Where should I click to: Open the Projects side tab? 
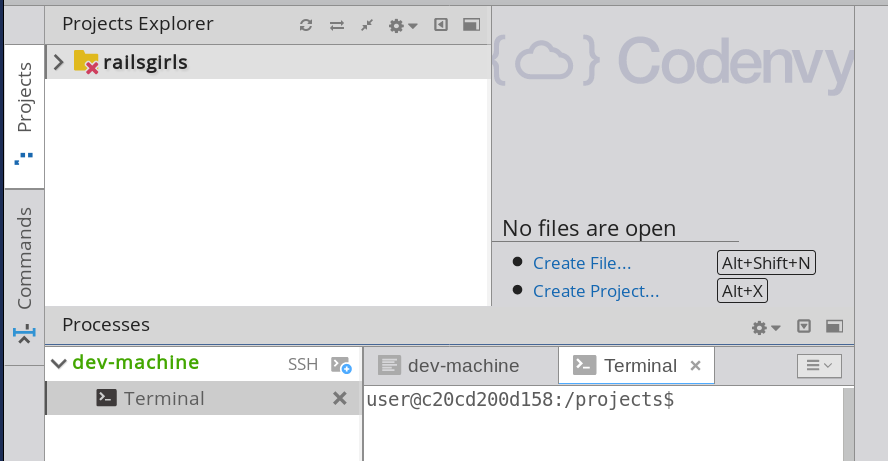click(24, 116)
